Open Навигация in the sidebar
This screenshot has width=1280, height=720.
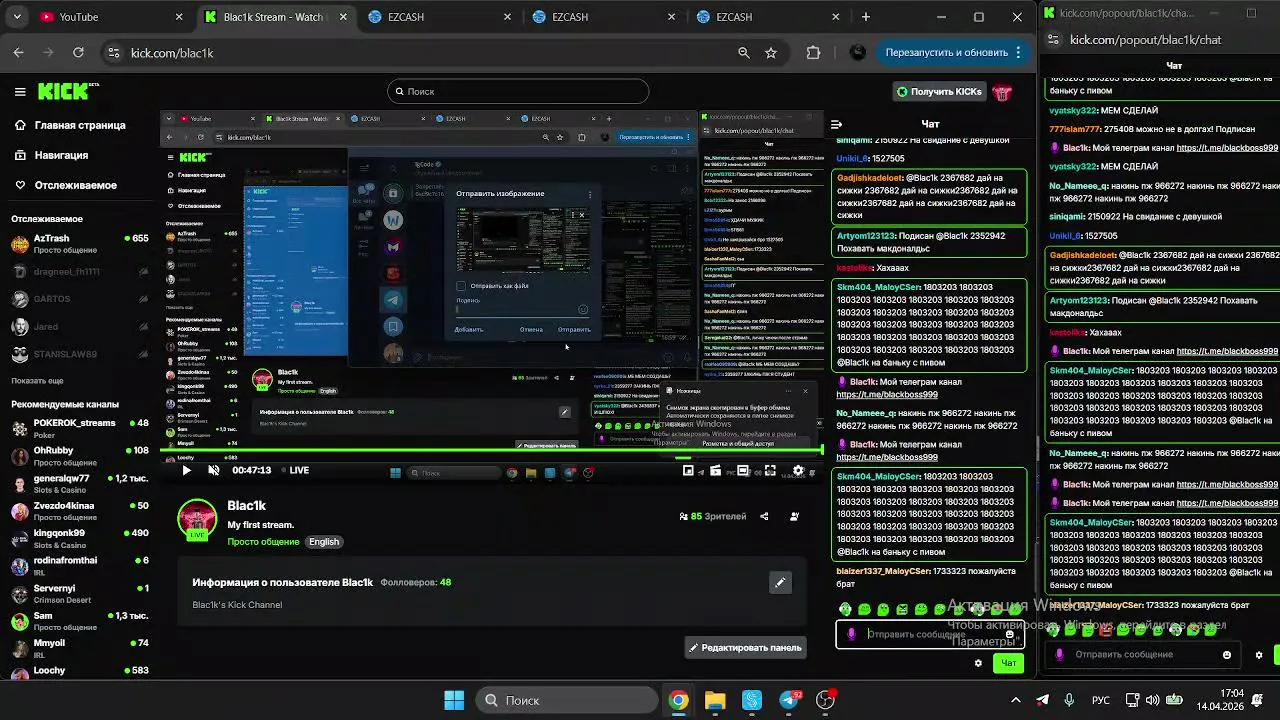click(50, 155)
